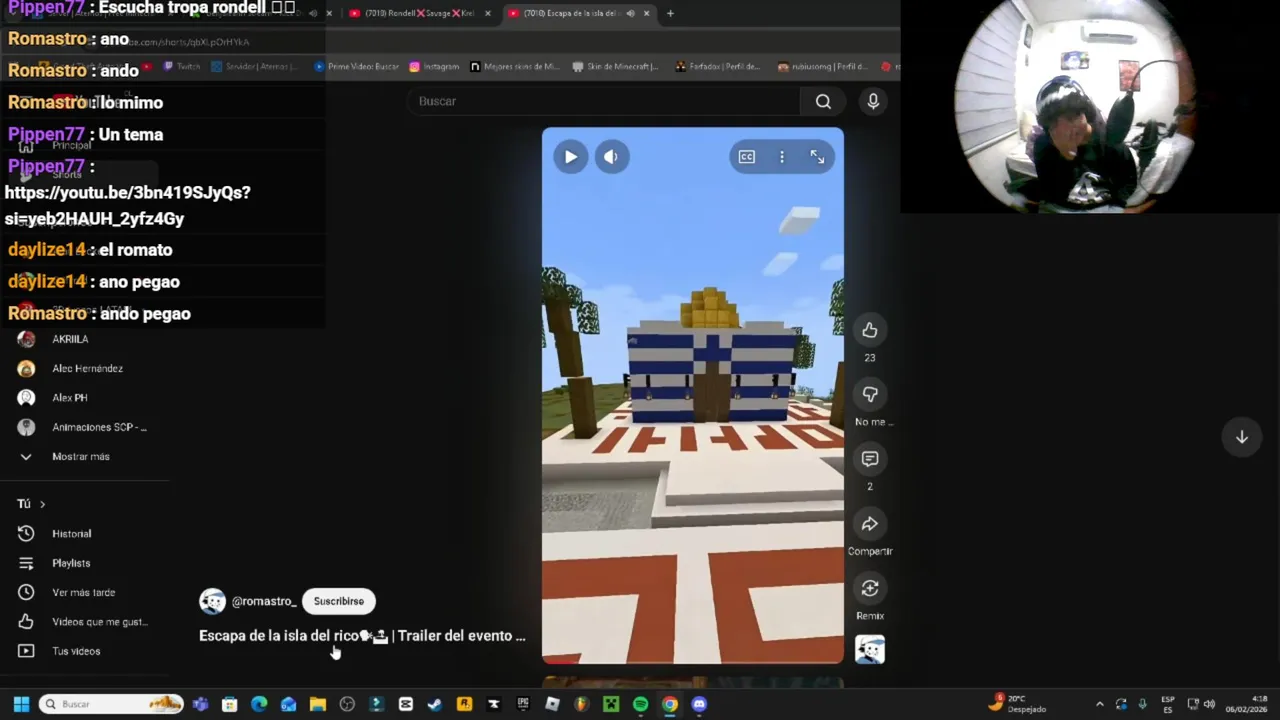Click the Short title Escapa de la isla
Image resolution: width=1280 pixels, height=720 pixels.
point(362,636)
